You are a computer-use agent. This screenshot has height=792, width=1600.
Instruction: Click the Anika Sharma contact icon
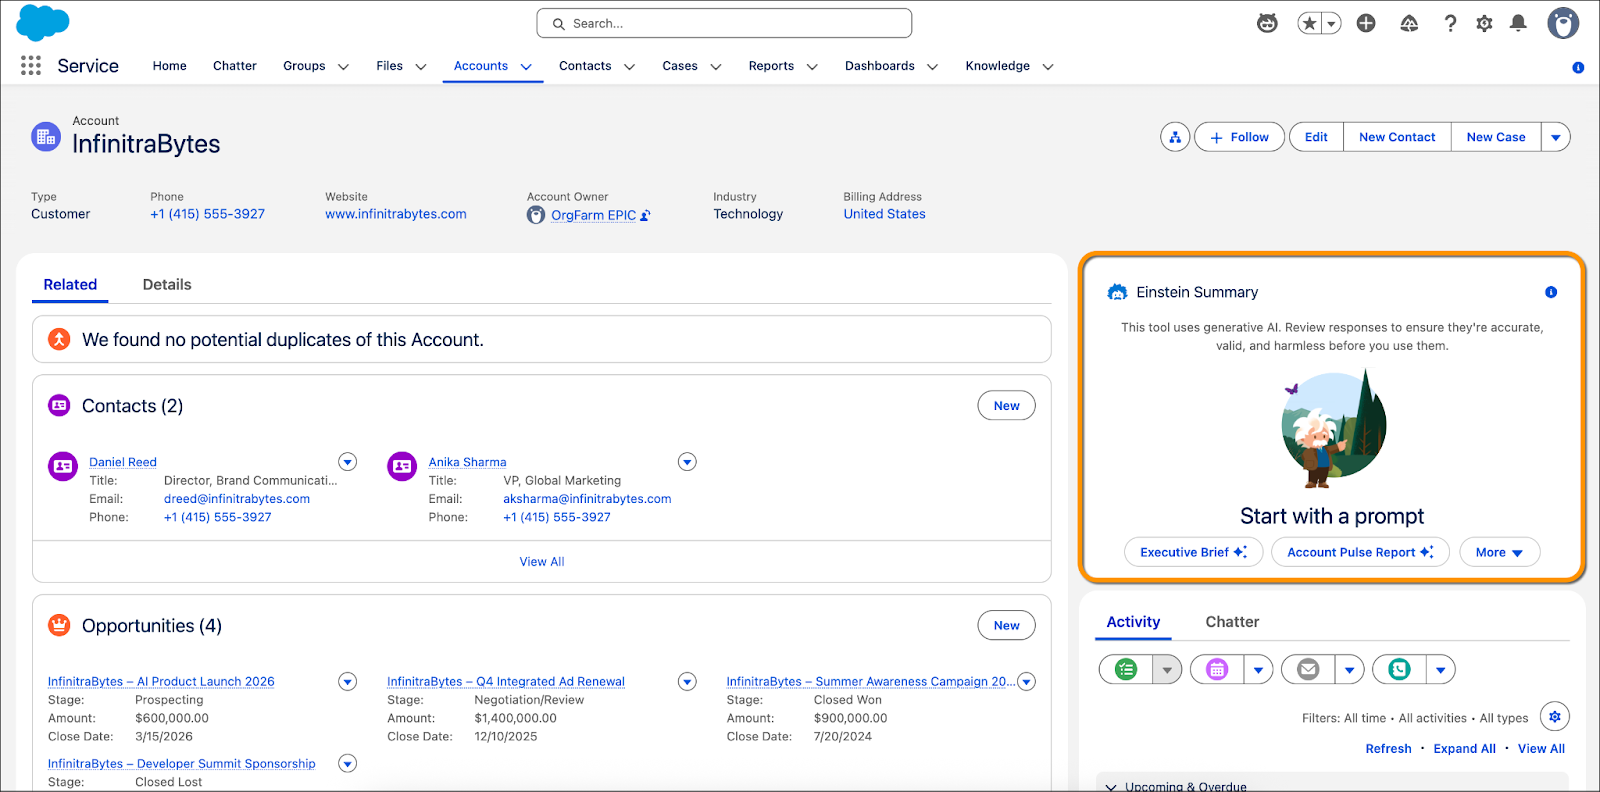point(402,466)
